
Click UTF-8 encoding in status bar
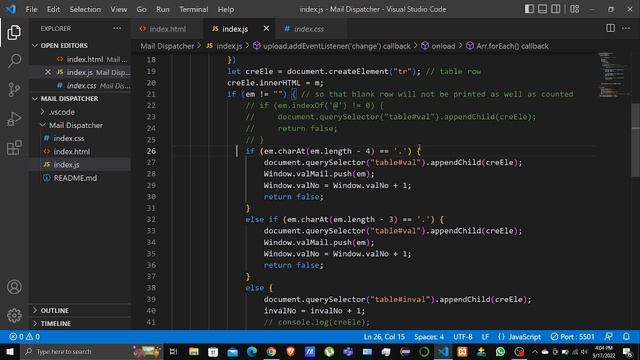tap(462, 337)
